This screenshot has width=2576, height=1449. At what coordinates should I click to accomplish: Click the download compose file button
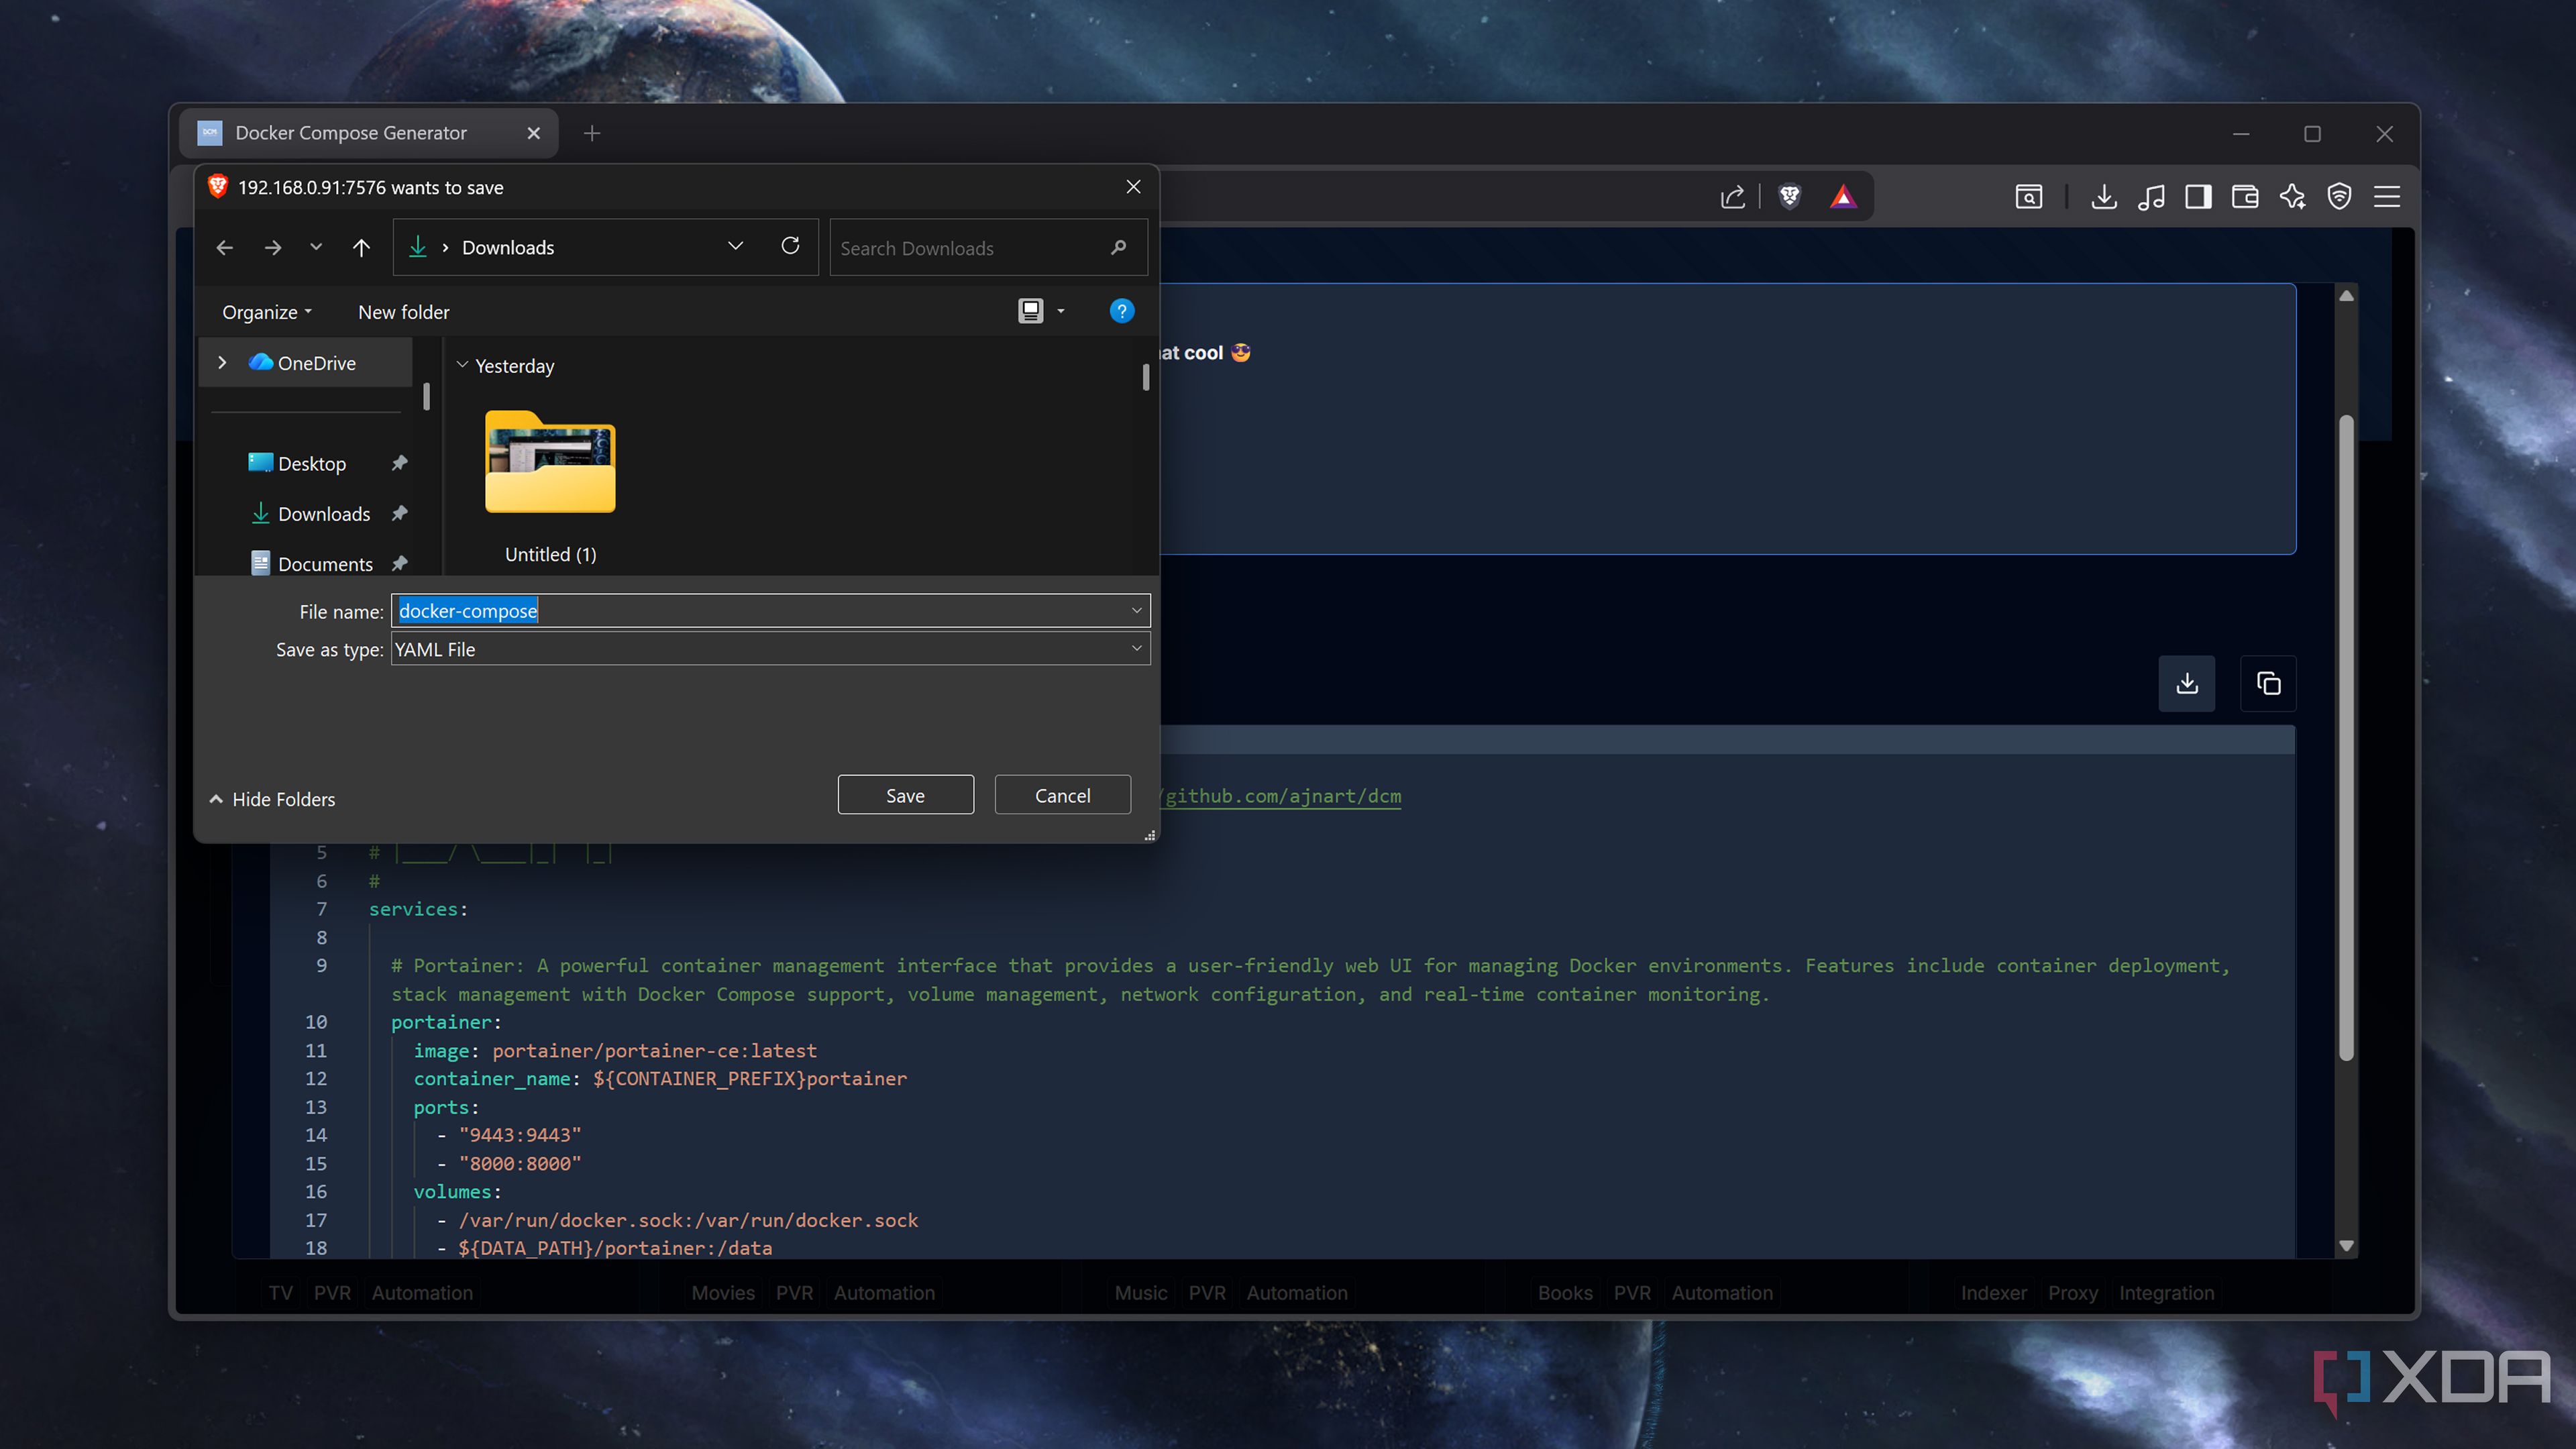coord(2186,683)
